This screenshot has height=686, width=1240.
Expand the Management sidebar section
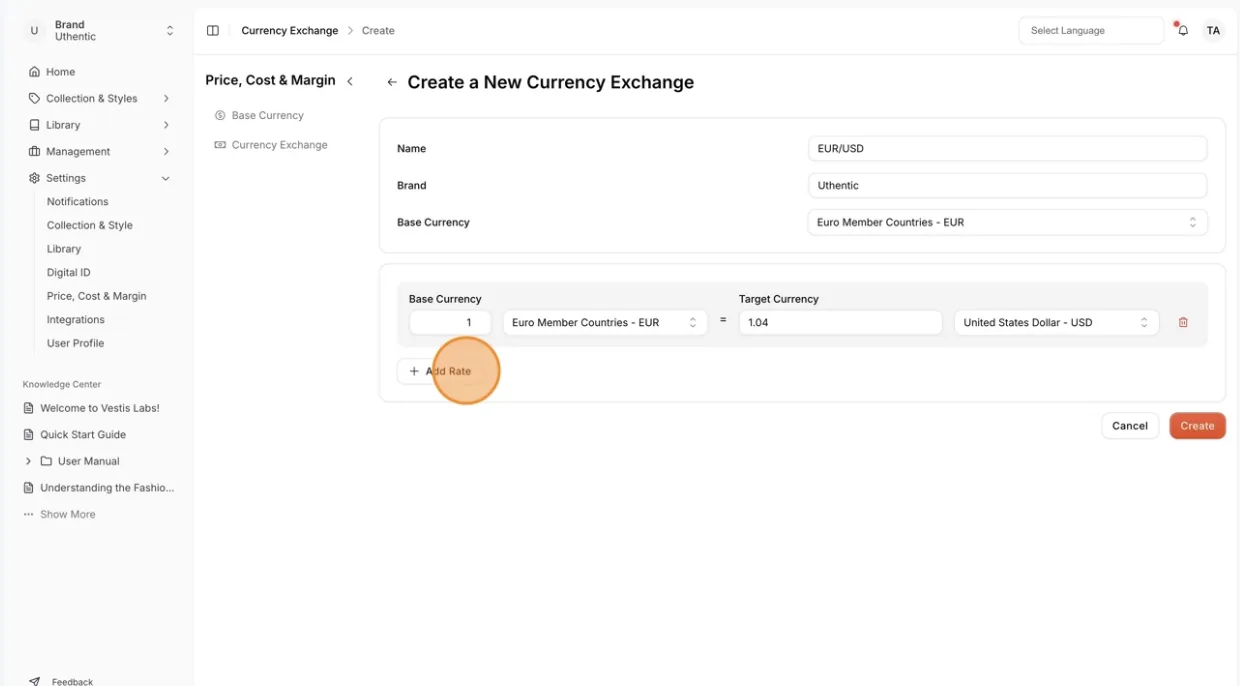166,151
